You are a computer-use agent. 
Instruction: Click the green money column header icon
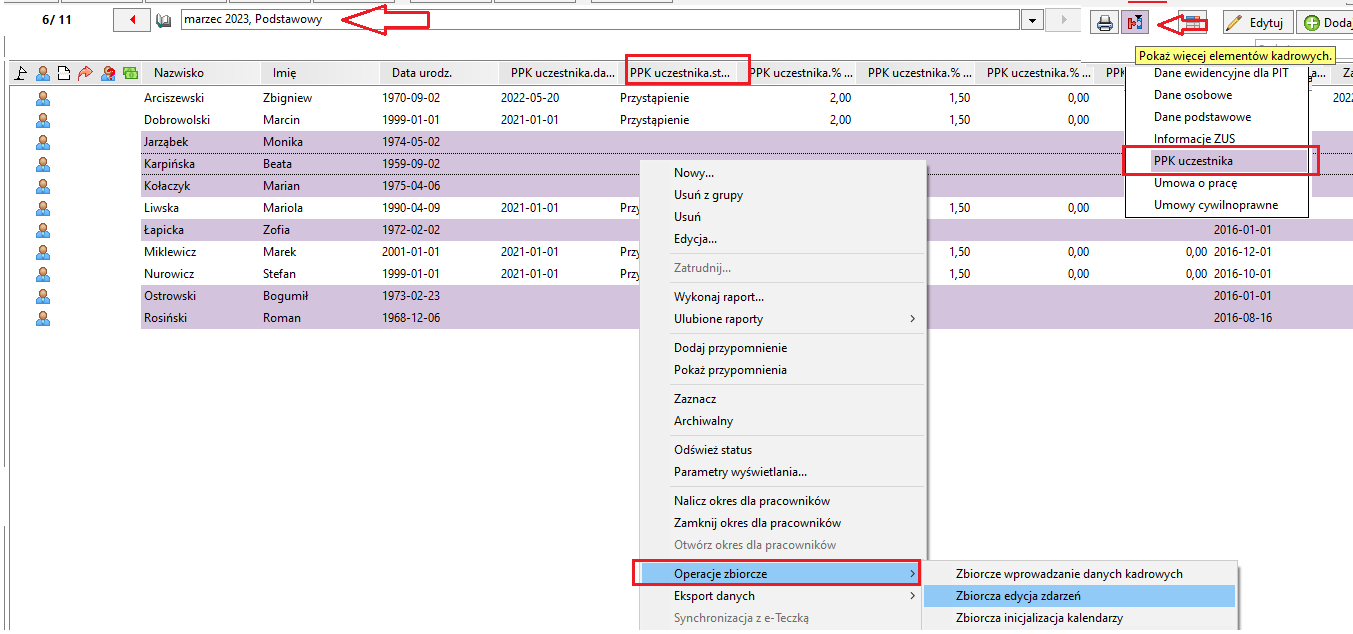[130, 73]
